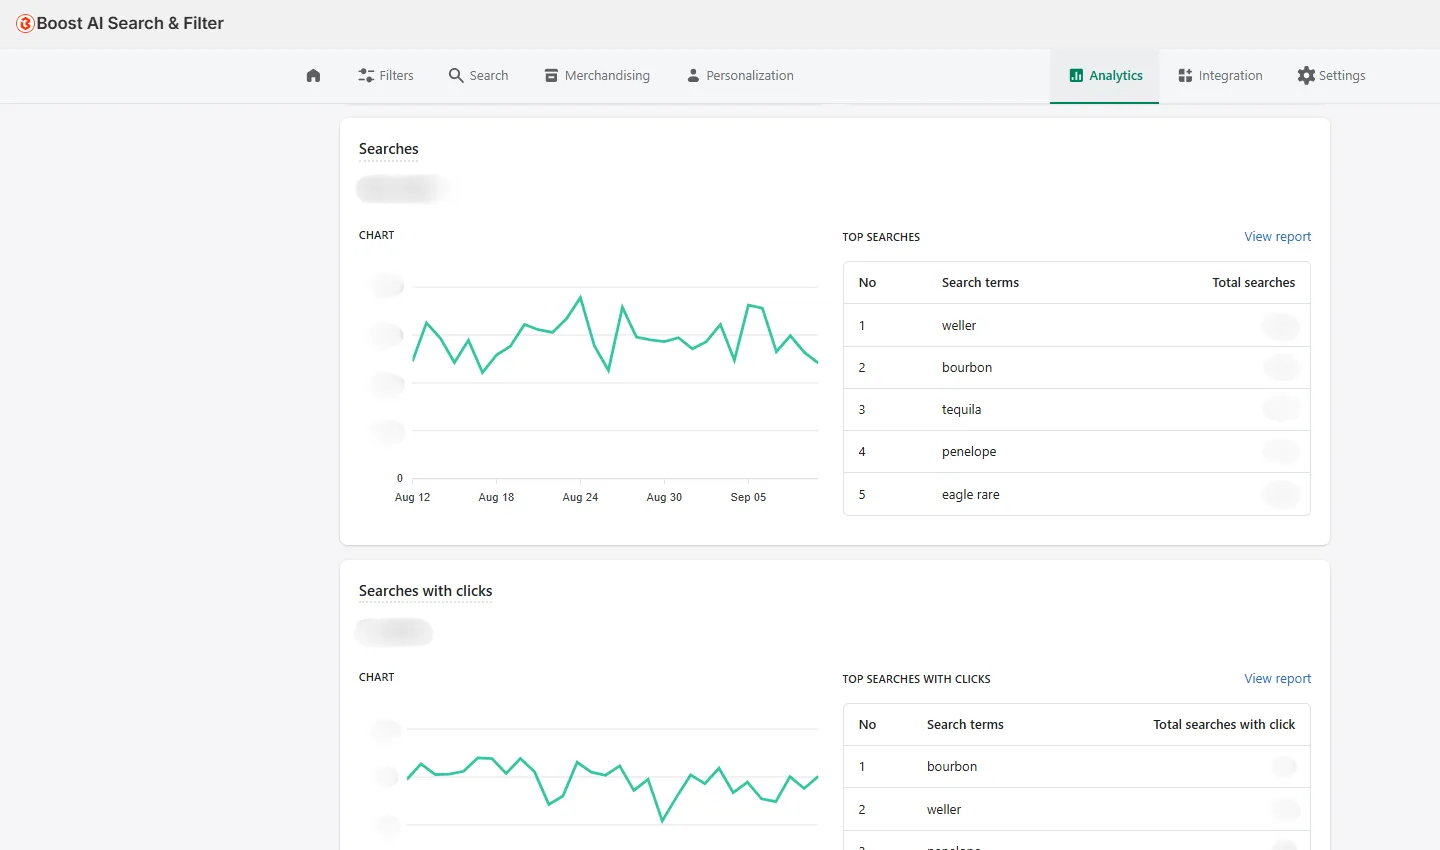Click the 'Total searches' column header

point(1253,283)
